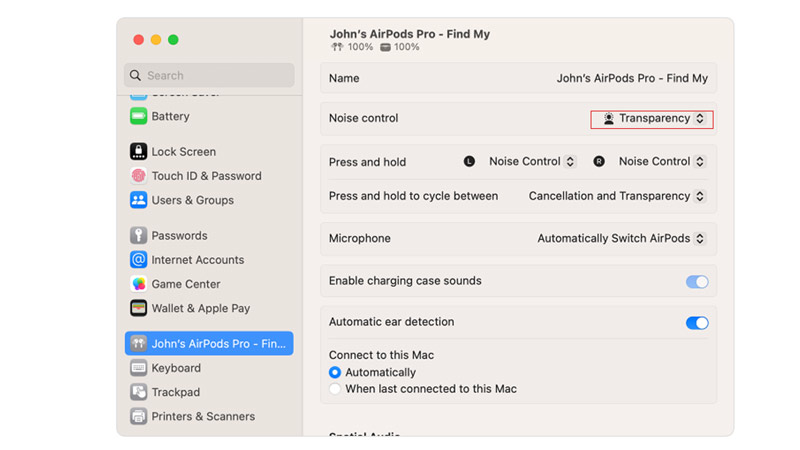The height and width of the screenshot is (450, 800).
Task: Click the Microphone label
Action: tap(360, 239)
